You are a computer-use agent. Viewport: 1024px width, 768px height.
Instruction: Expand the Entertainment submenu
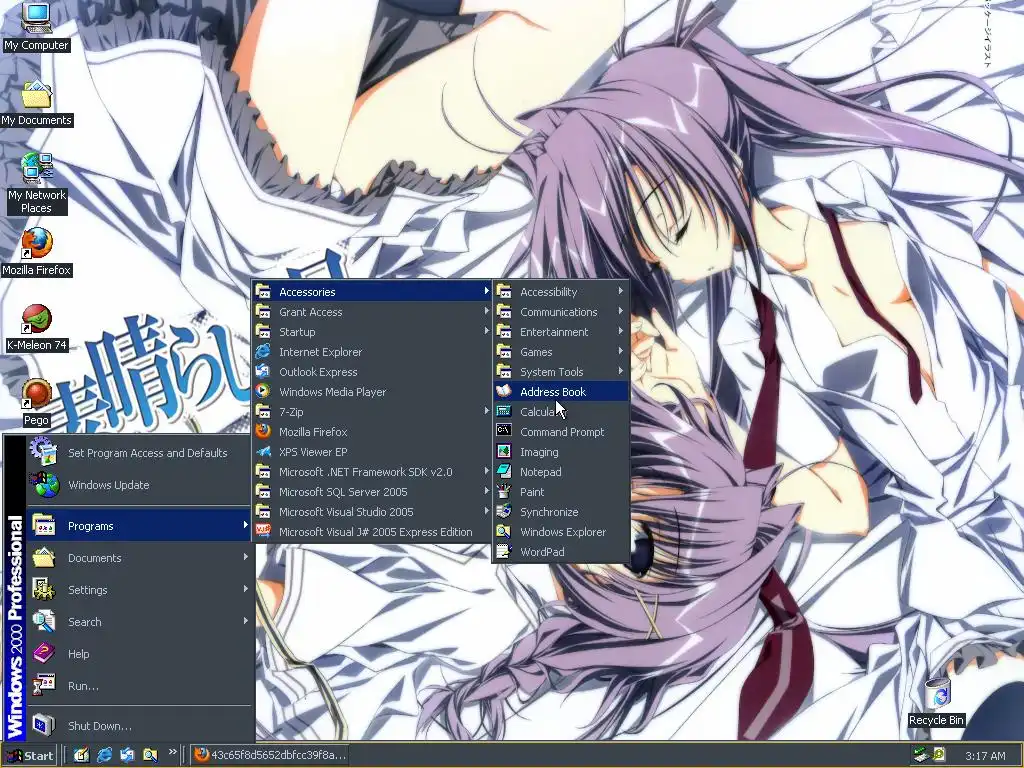pyautogui.click(x=561, y=332)
